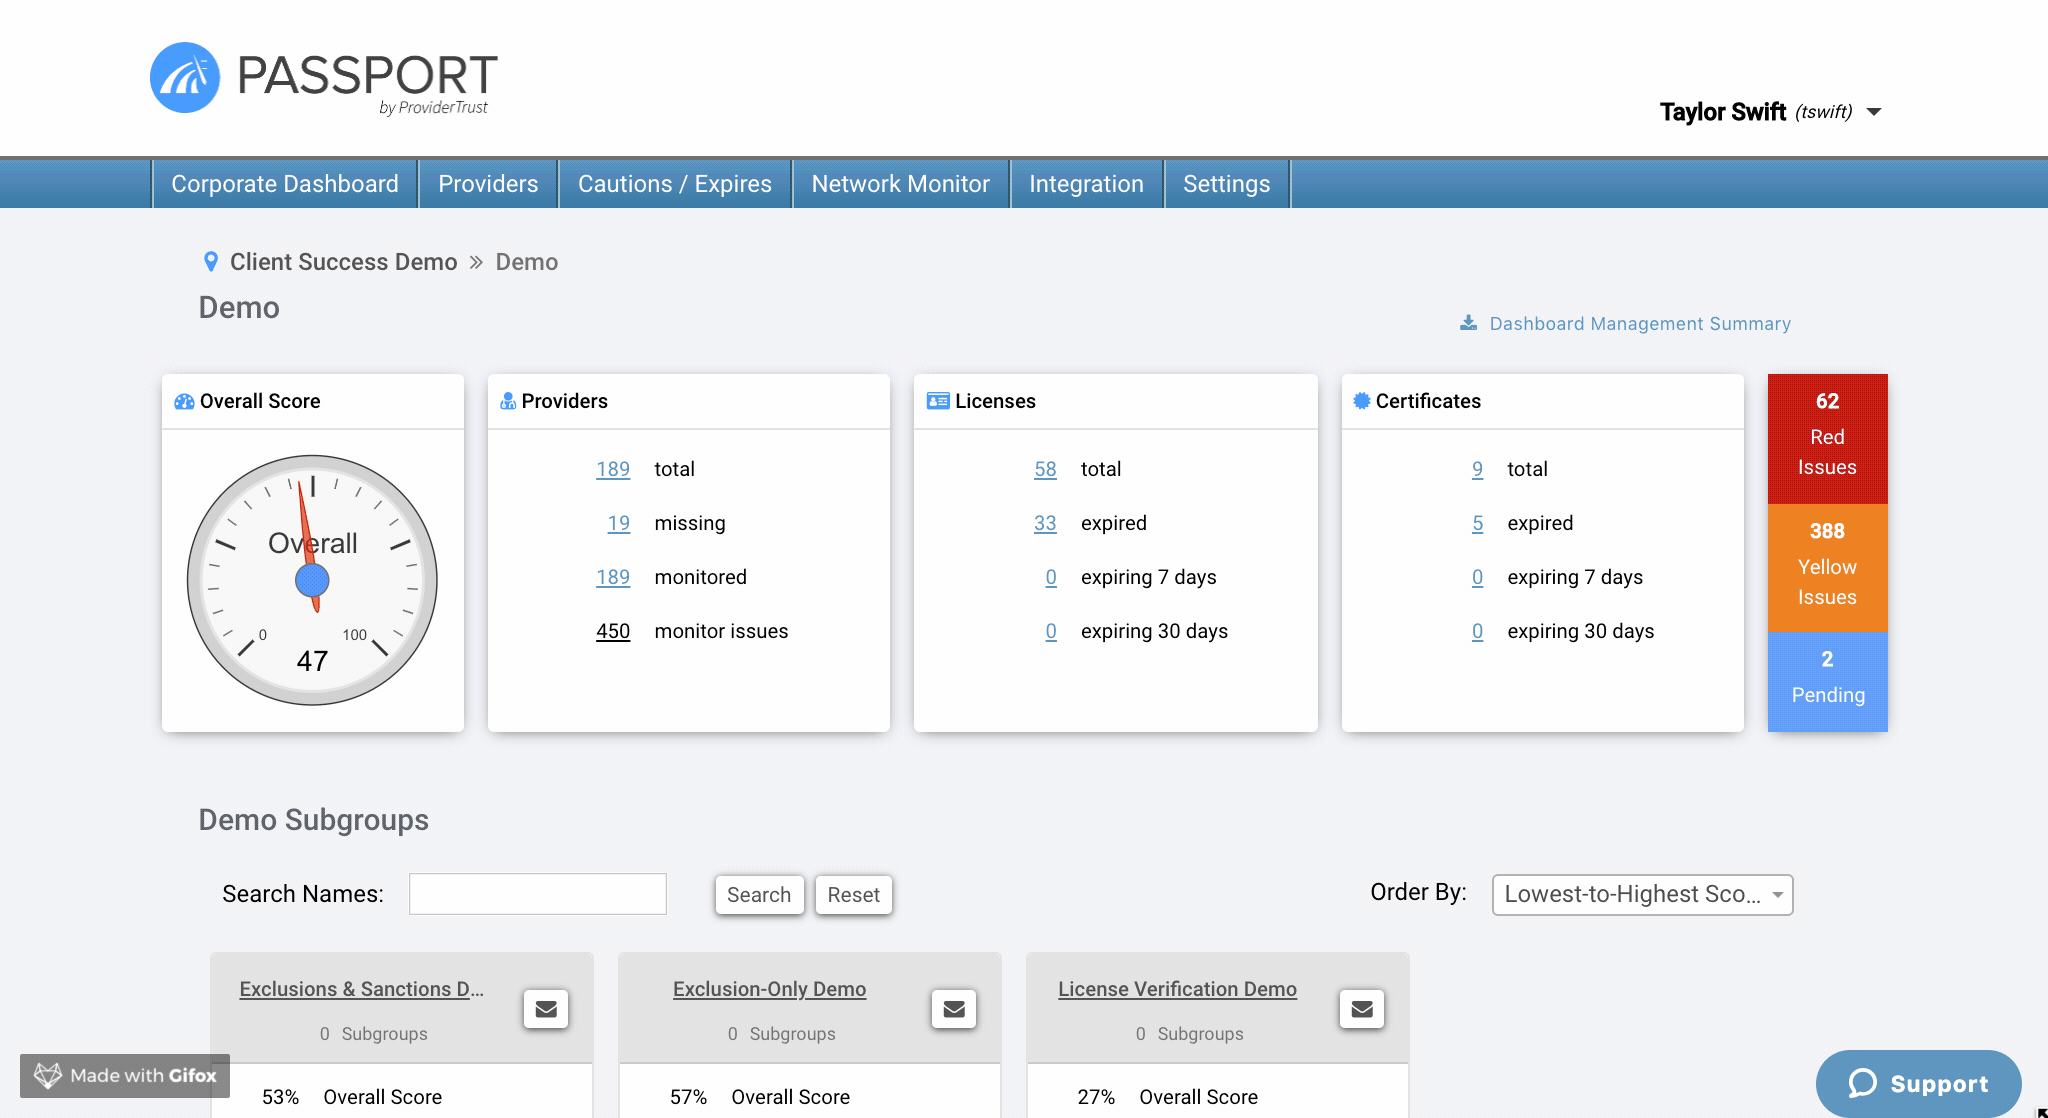Click the 53% Overall Score value
This screenshot has height=1118, width=2048.
coord(281,1097)
